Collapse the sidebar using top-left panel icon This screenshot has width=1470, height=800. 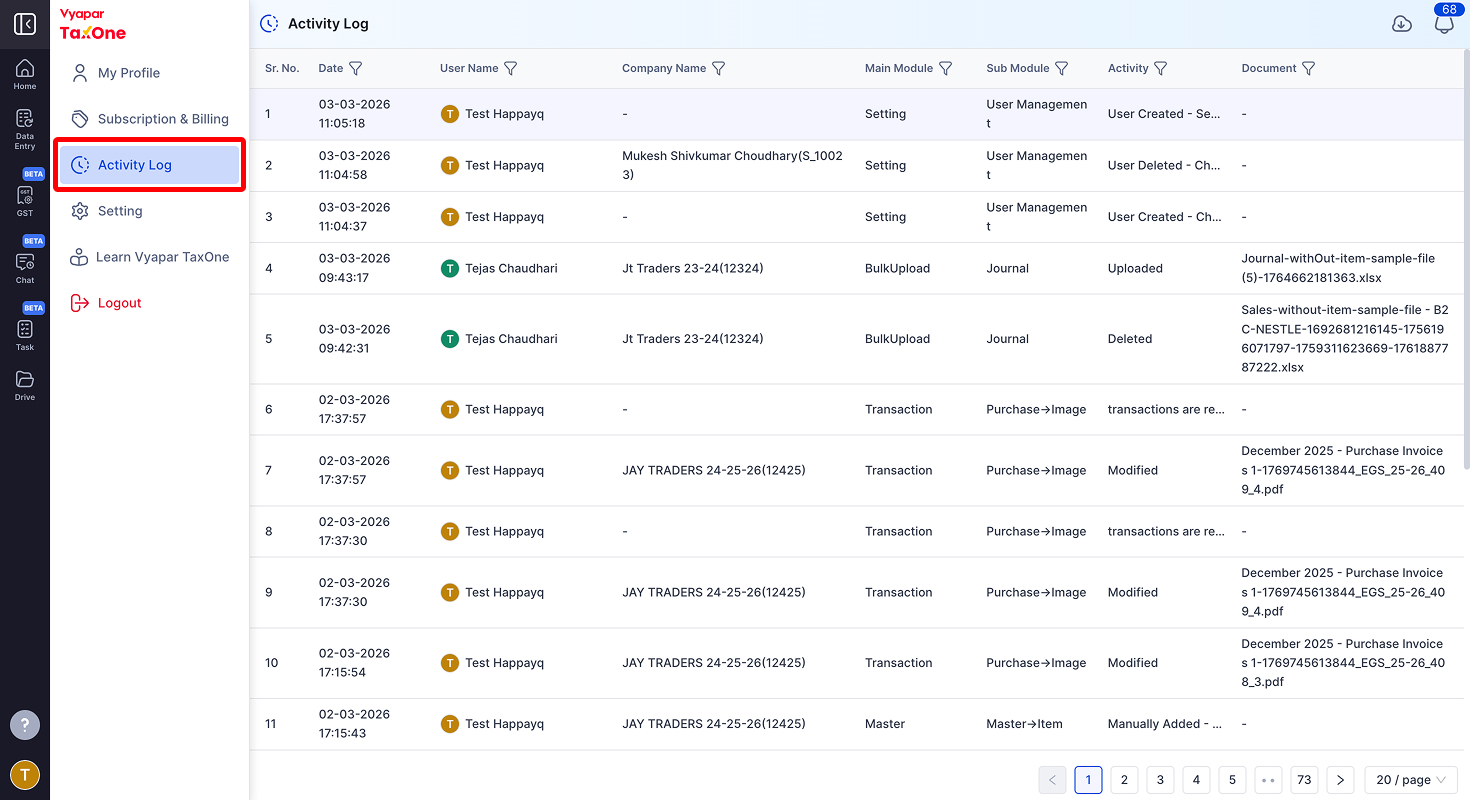25,24
